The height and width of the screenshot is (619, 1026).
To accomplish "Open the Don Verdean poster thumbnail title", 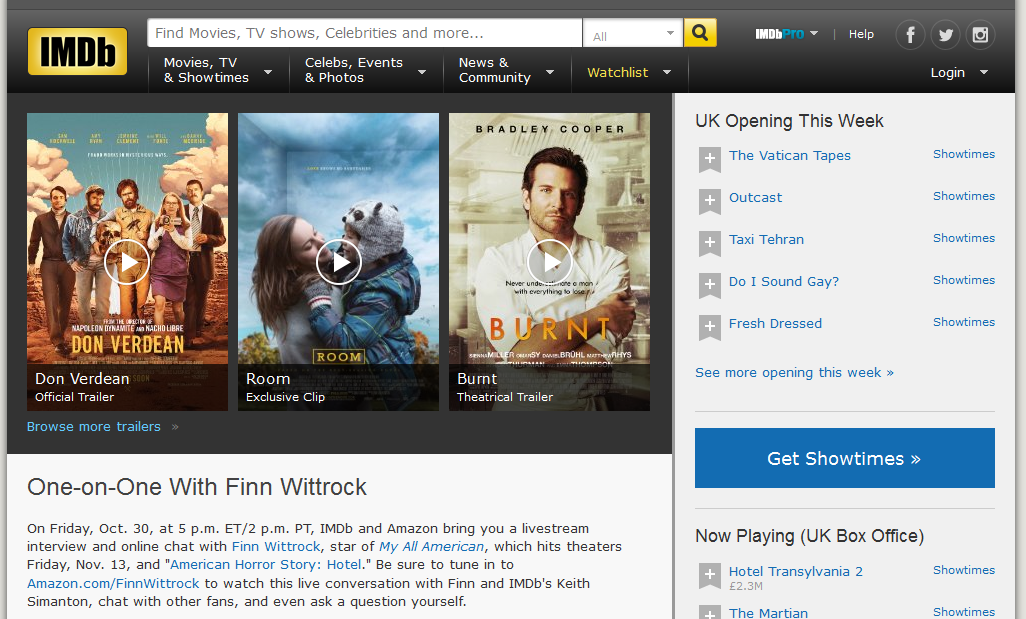I will [82, 379].
